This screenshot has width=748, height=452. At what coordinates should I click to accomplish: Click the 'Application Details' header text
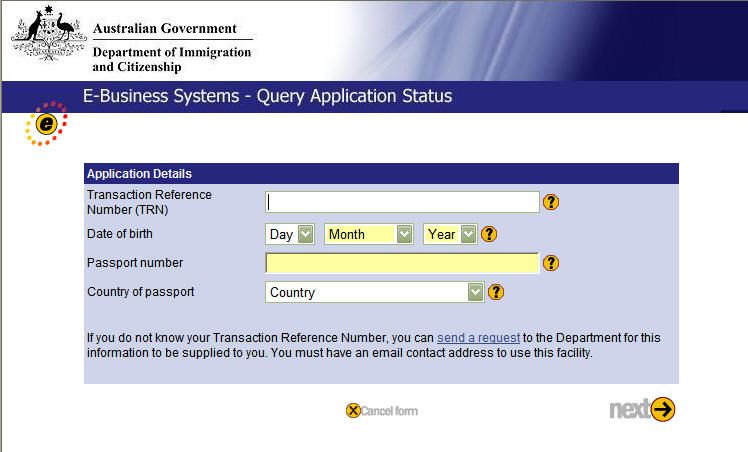[x=139, y=174]
